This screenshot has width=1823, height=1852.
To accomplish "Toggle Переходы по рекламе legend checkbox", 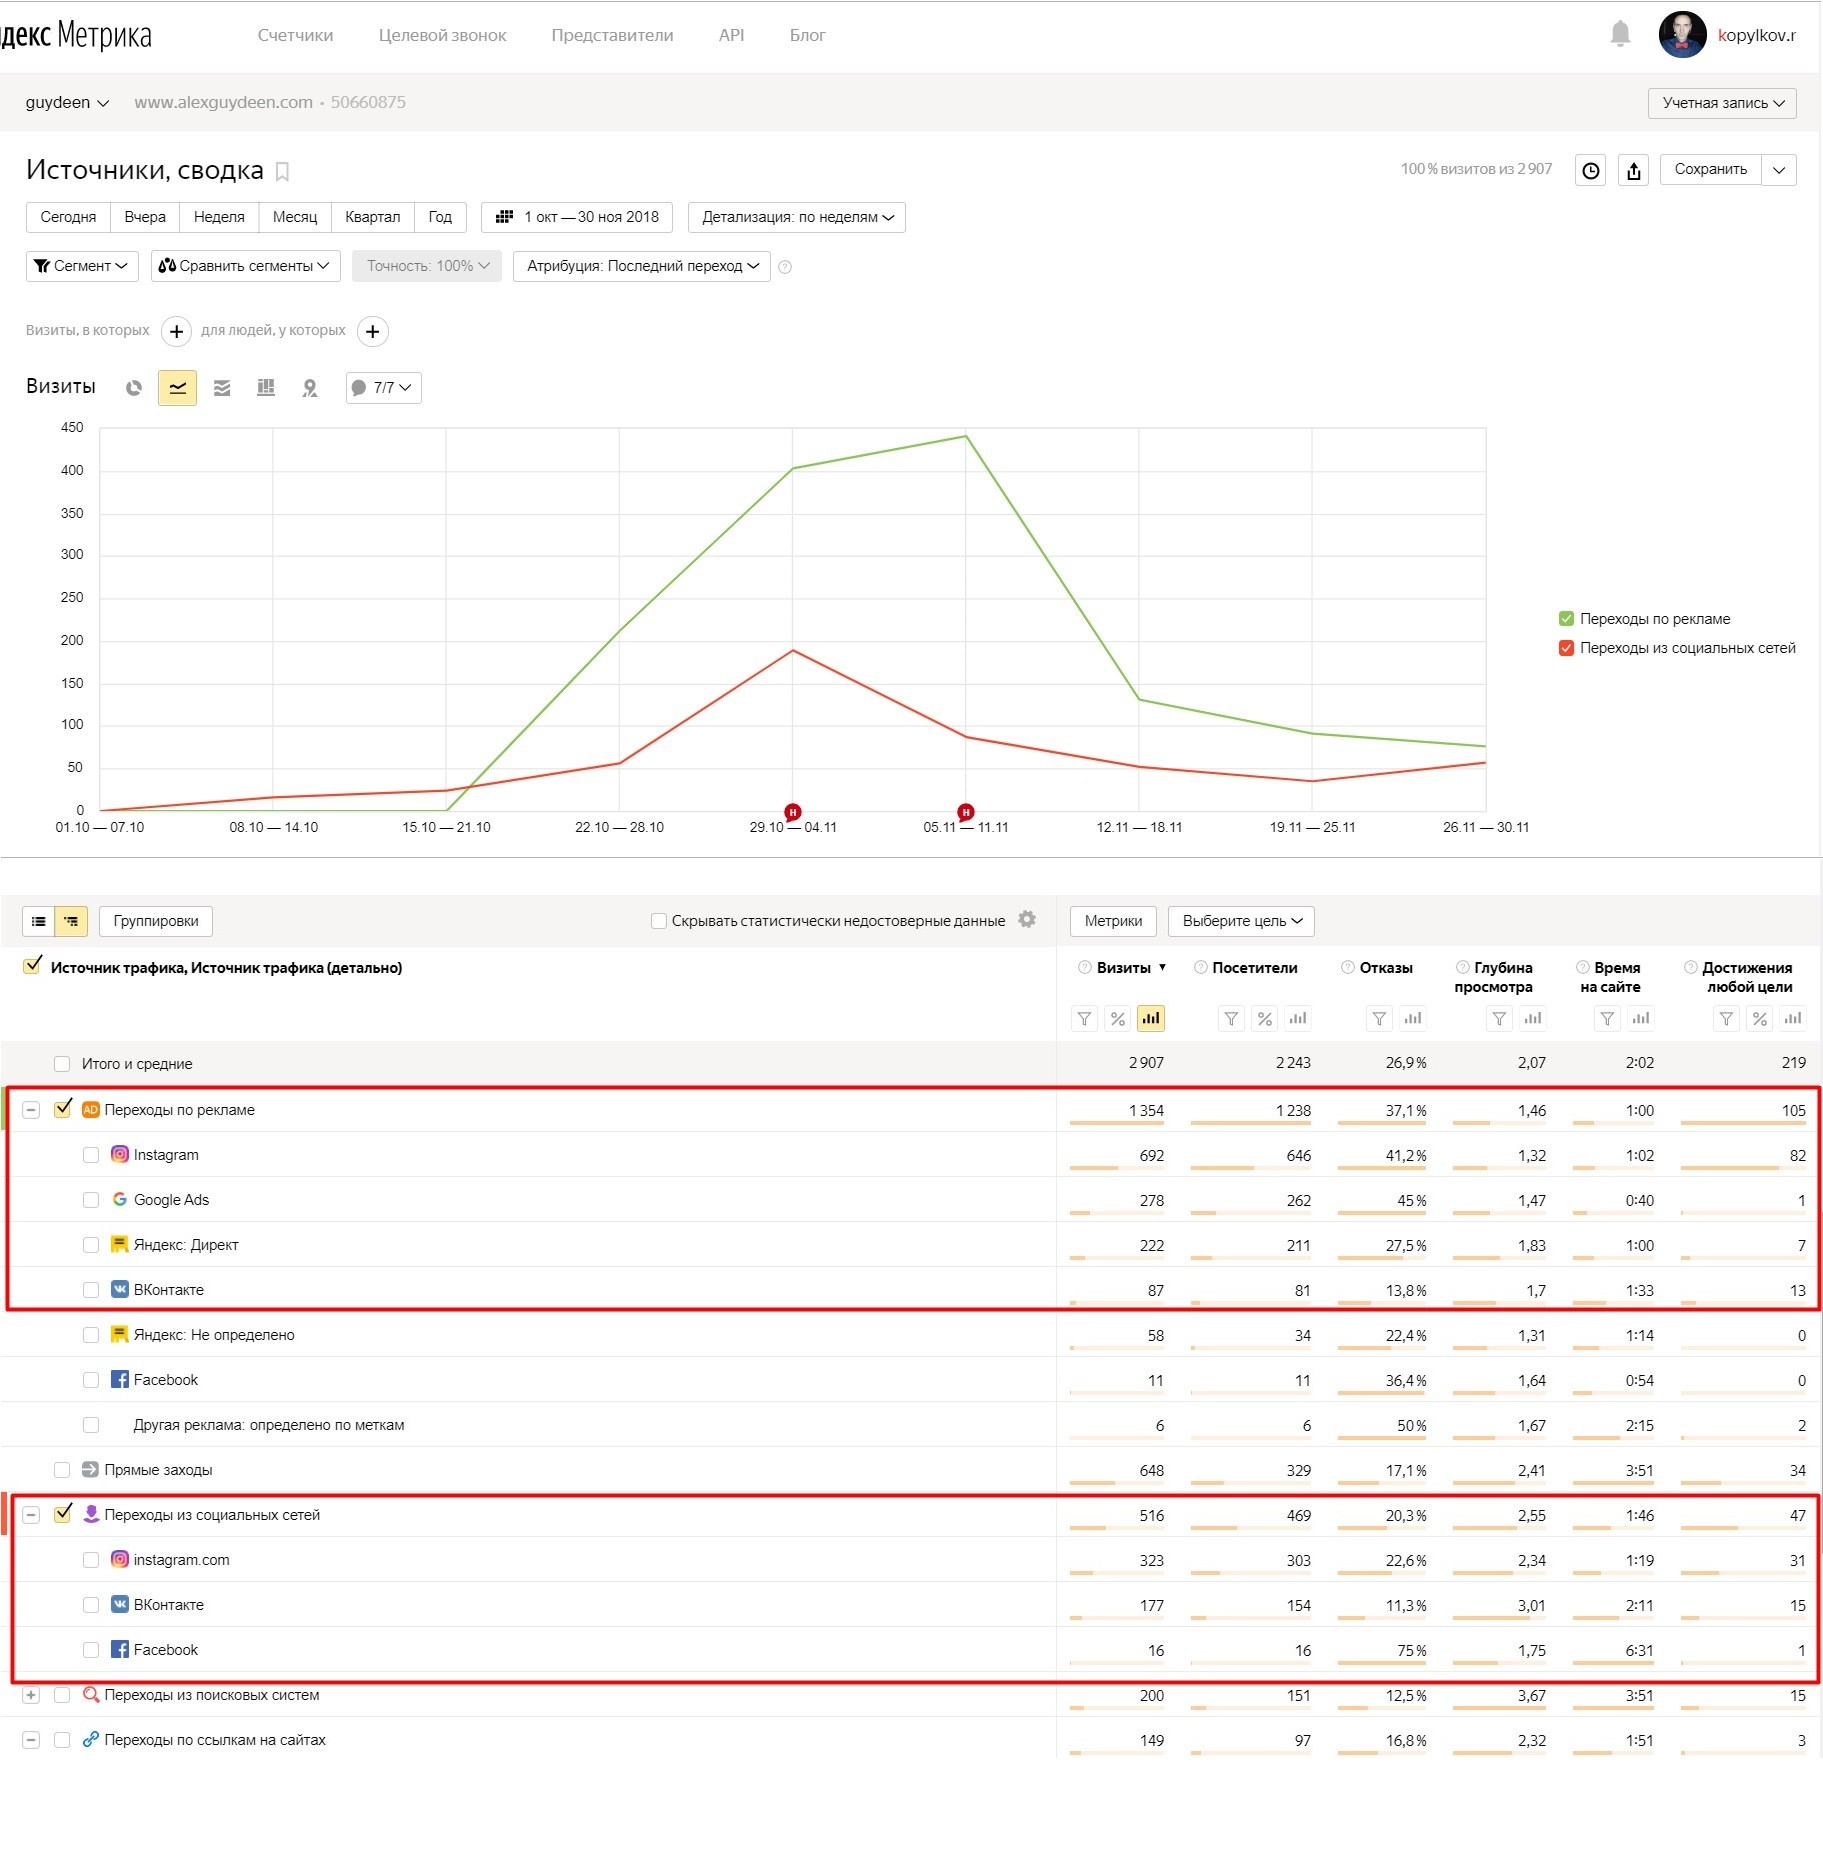I will 1566,619.
